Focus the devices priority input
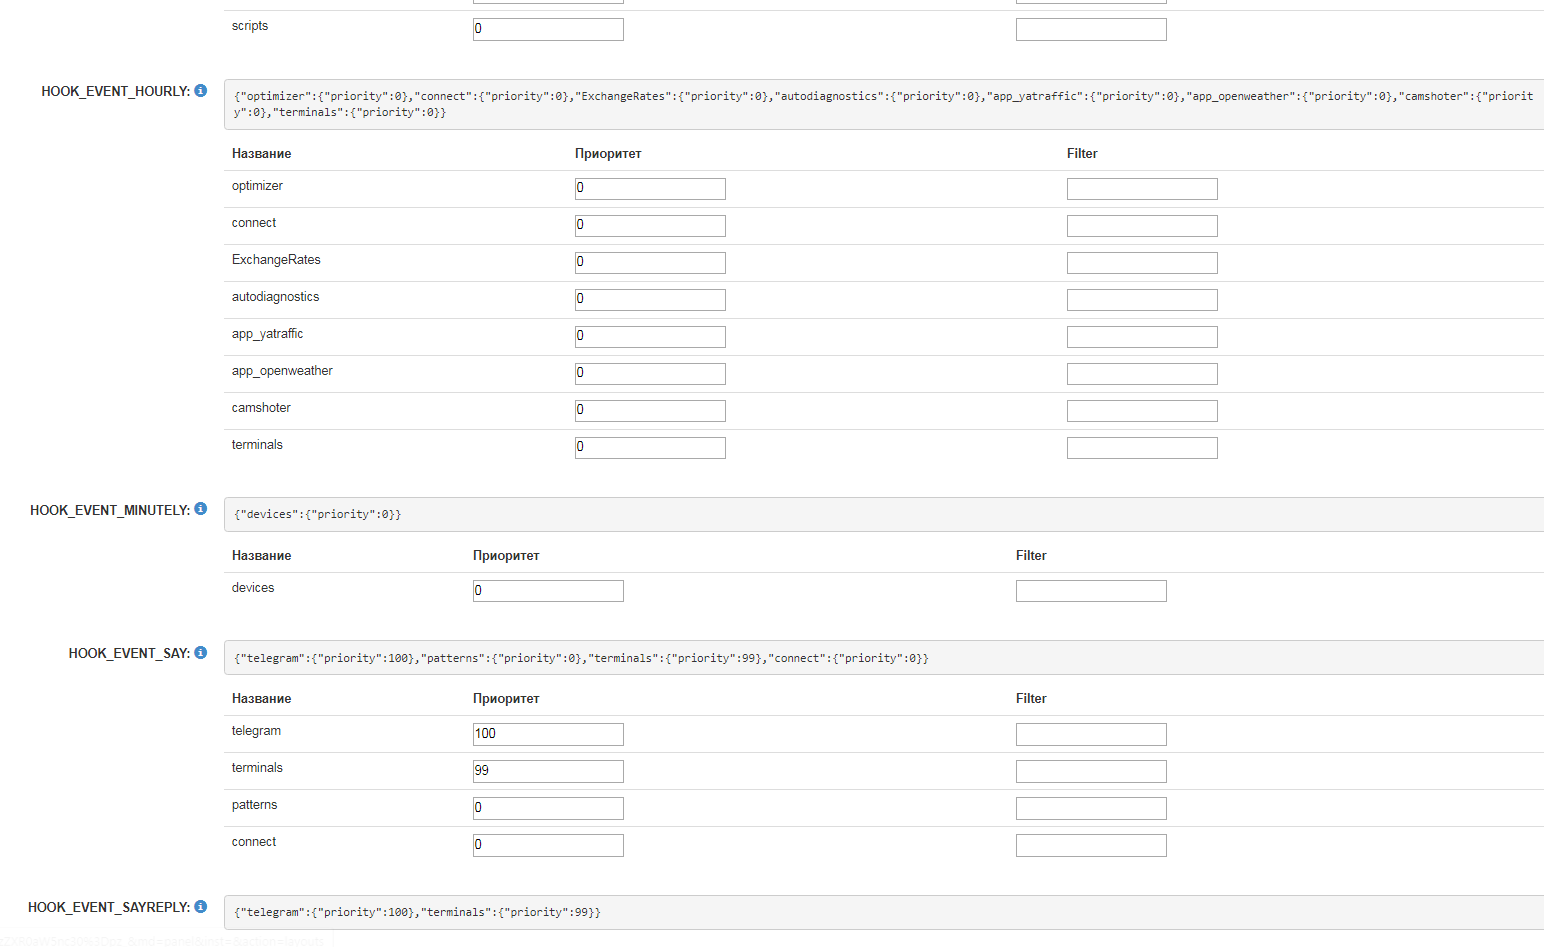Screen dimensions: 1544x947 click(x=548, y=591)
